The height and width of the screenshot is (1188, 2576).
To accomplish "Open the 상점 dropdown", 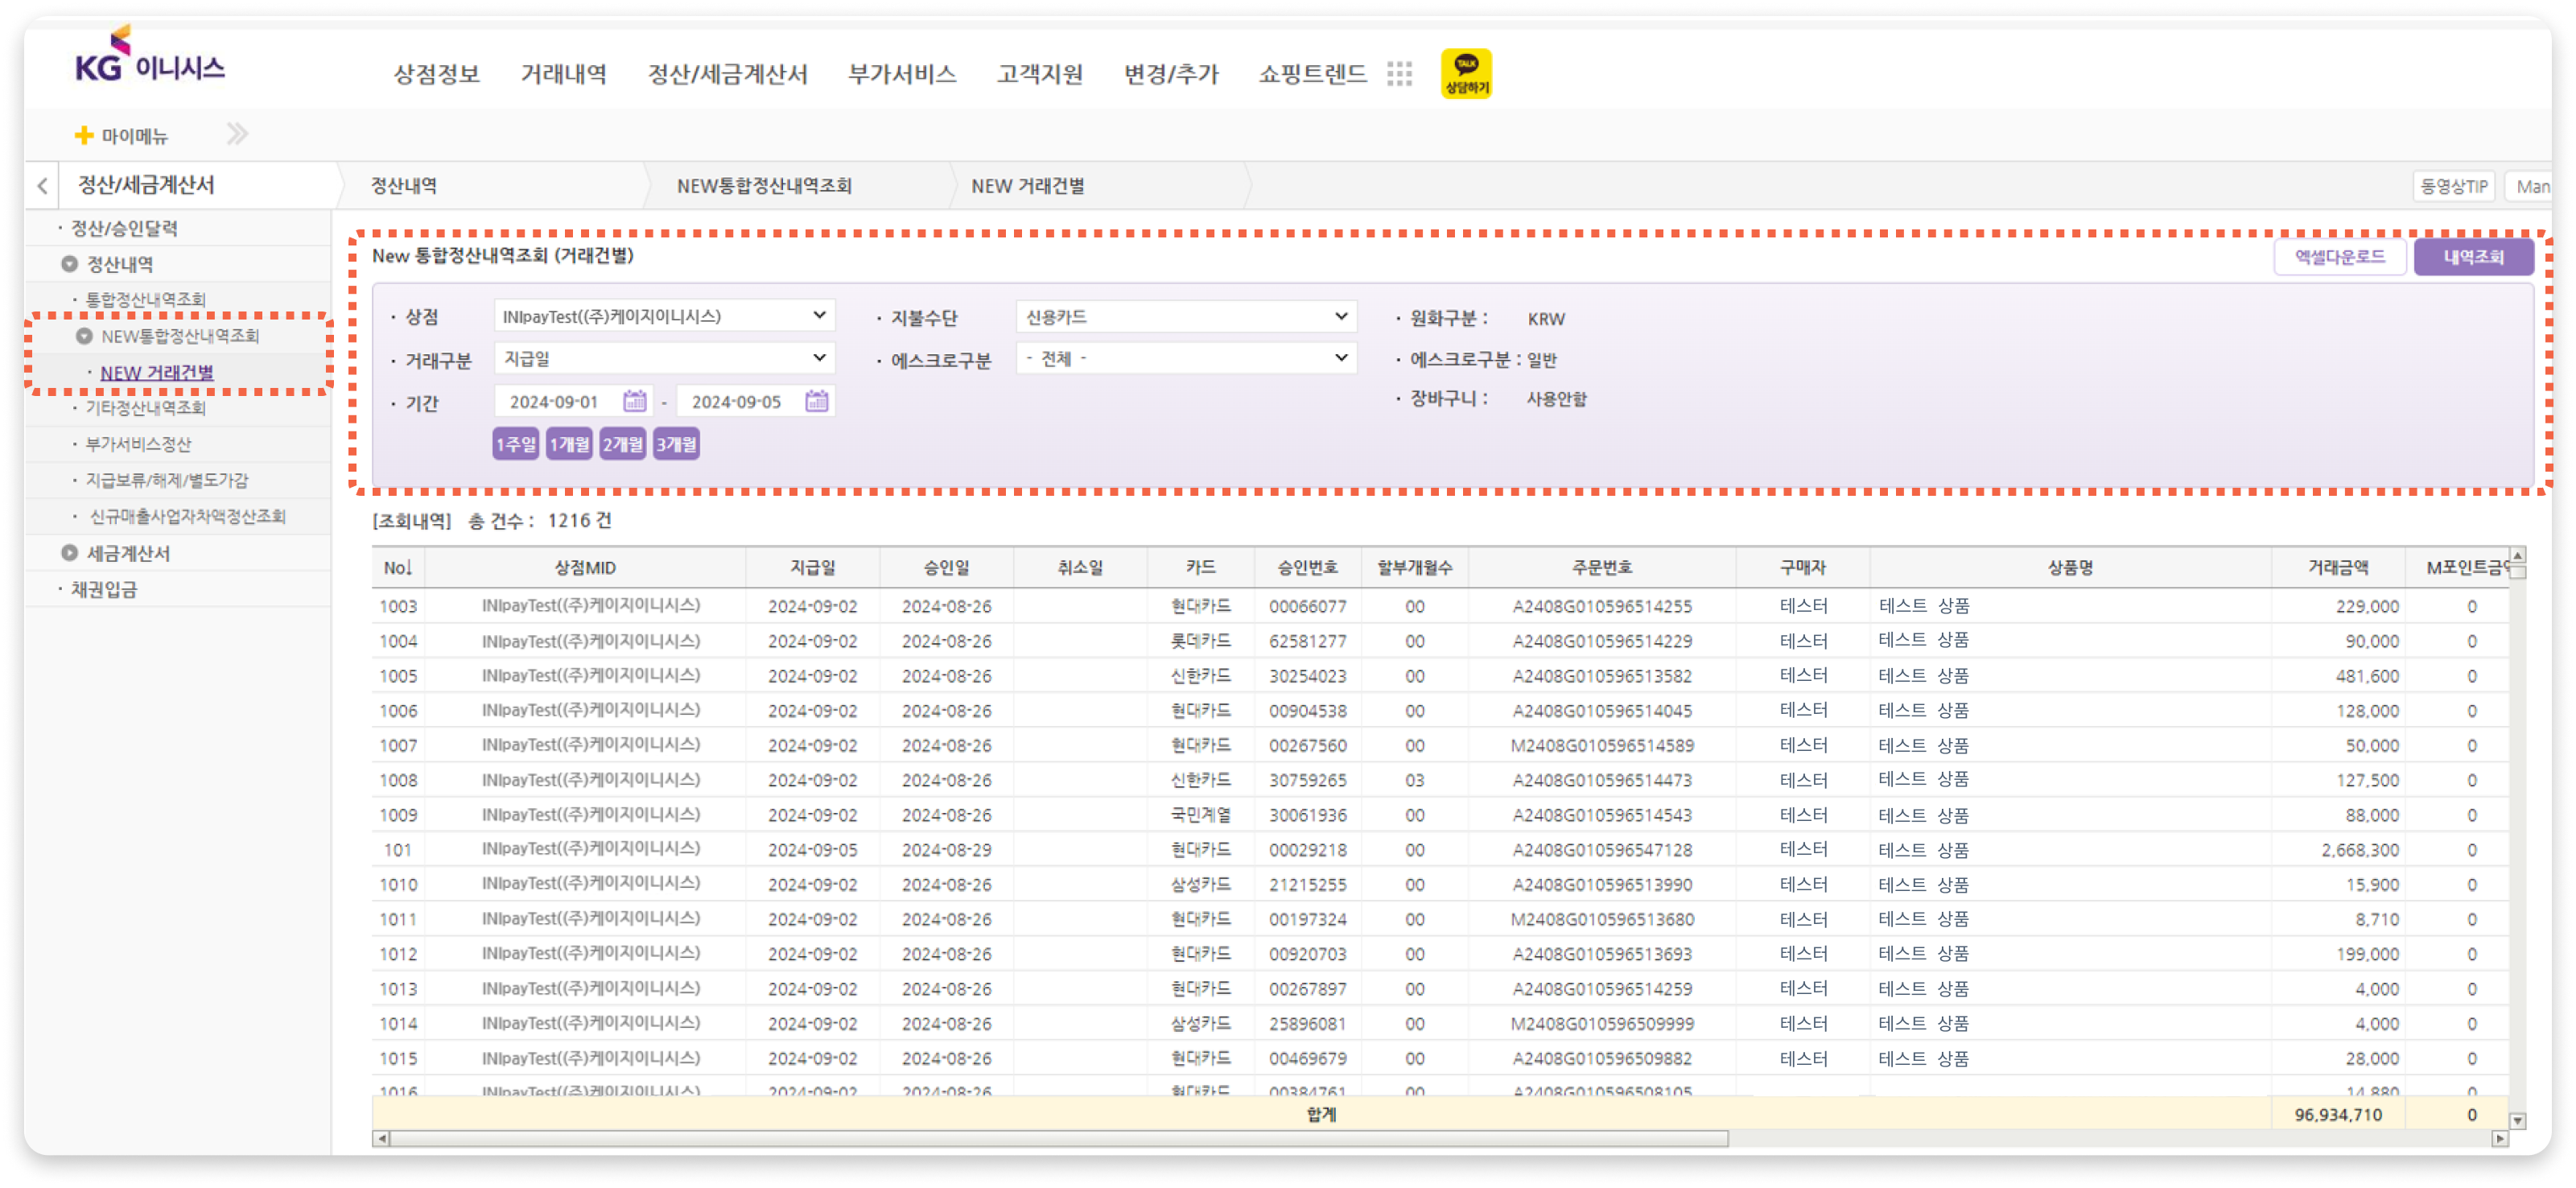I will pyautogui.click(x=664, y=316).
